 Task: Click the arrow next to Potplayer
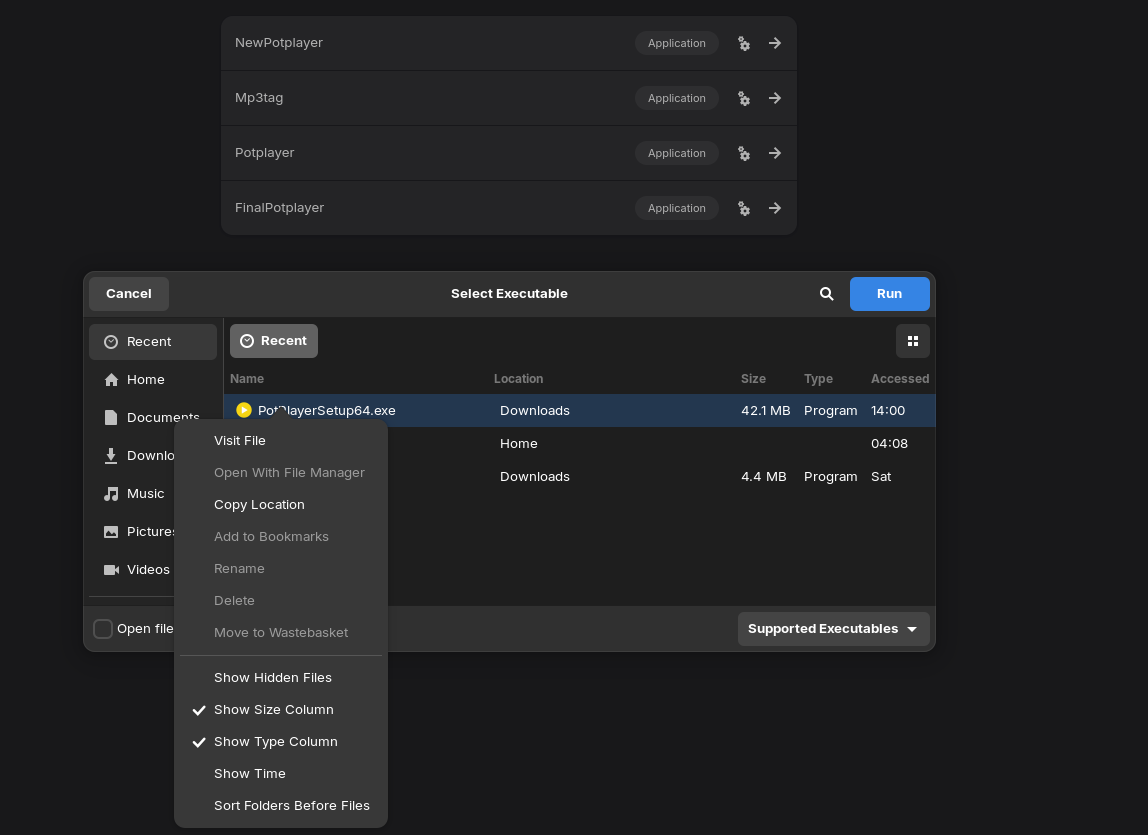click(775, 153)
